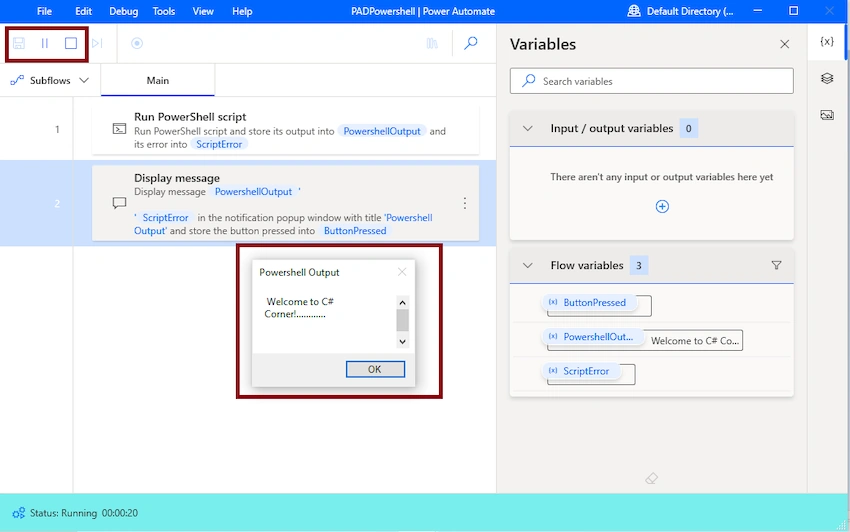This screenshot has width=850, height=532.
Task: Close the Powershell Output dialog
Action: [402, 272]
